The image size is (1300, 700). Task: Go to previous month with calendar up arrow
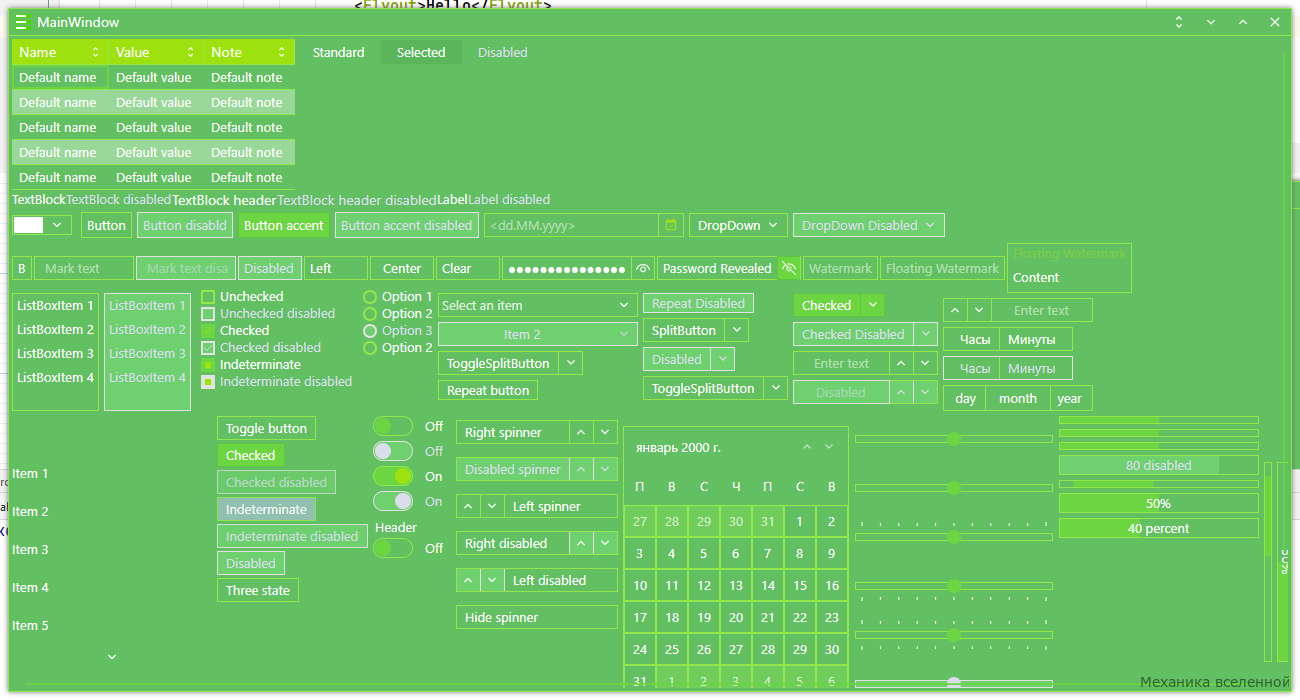tap(806, 446)
